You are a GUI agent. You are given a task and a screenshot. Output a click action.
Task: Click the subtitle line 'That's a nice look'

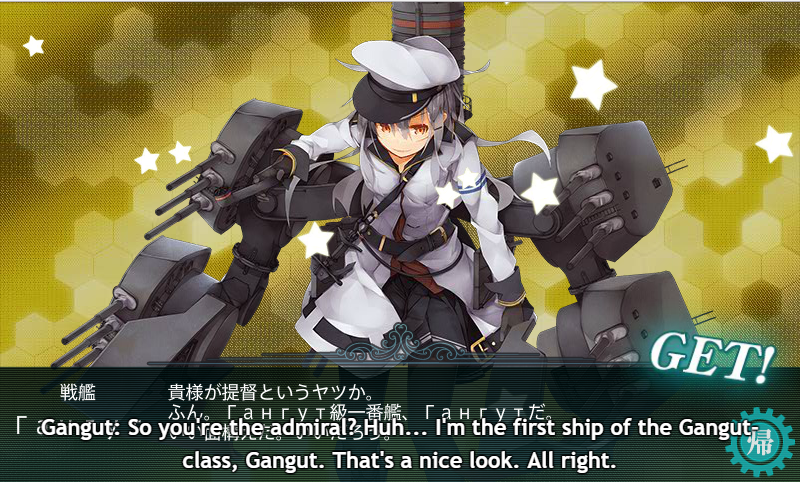427,461
